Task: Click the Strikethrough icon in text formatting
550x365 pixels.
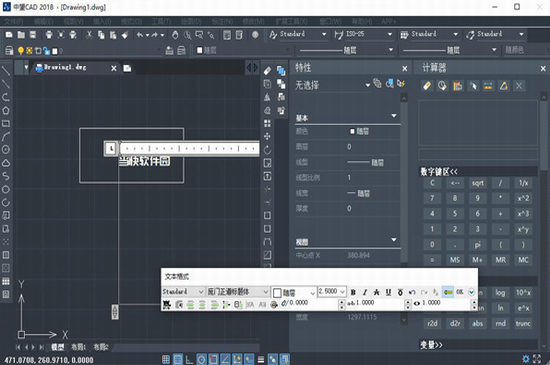Action: (x=376, y=292)
